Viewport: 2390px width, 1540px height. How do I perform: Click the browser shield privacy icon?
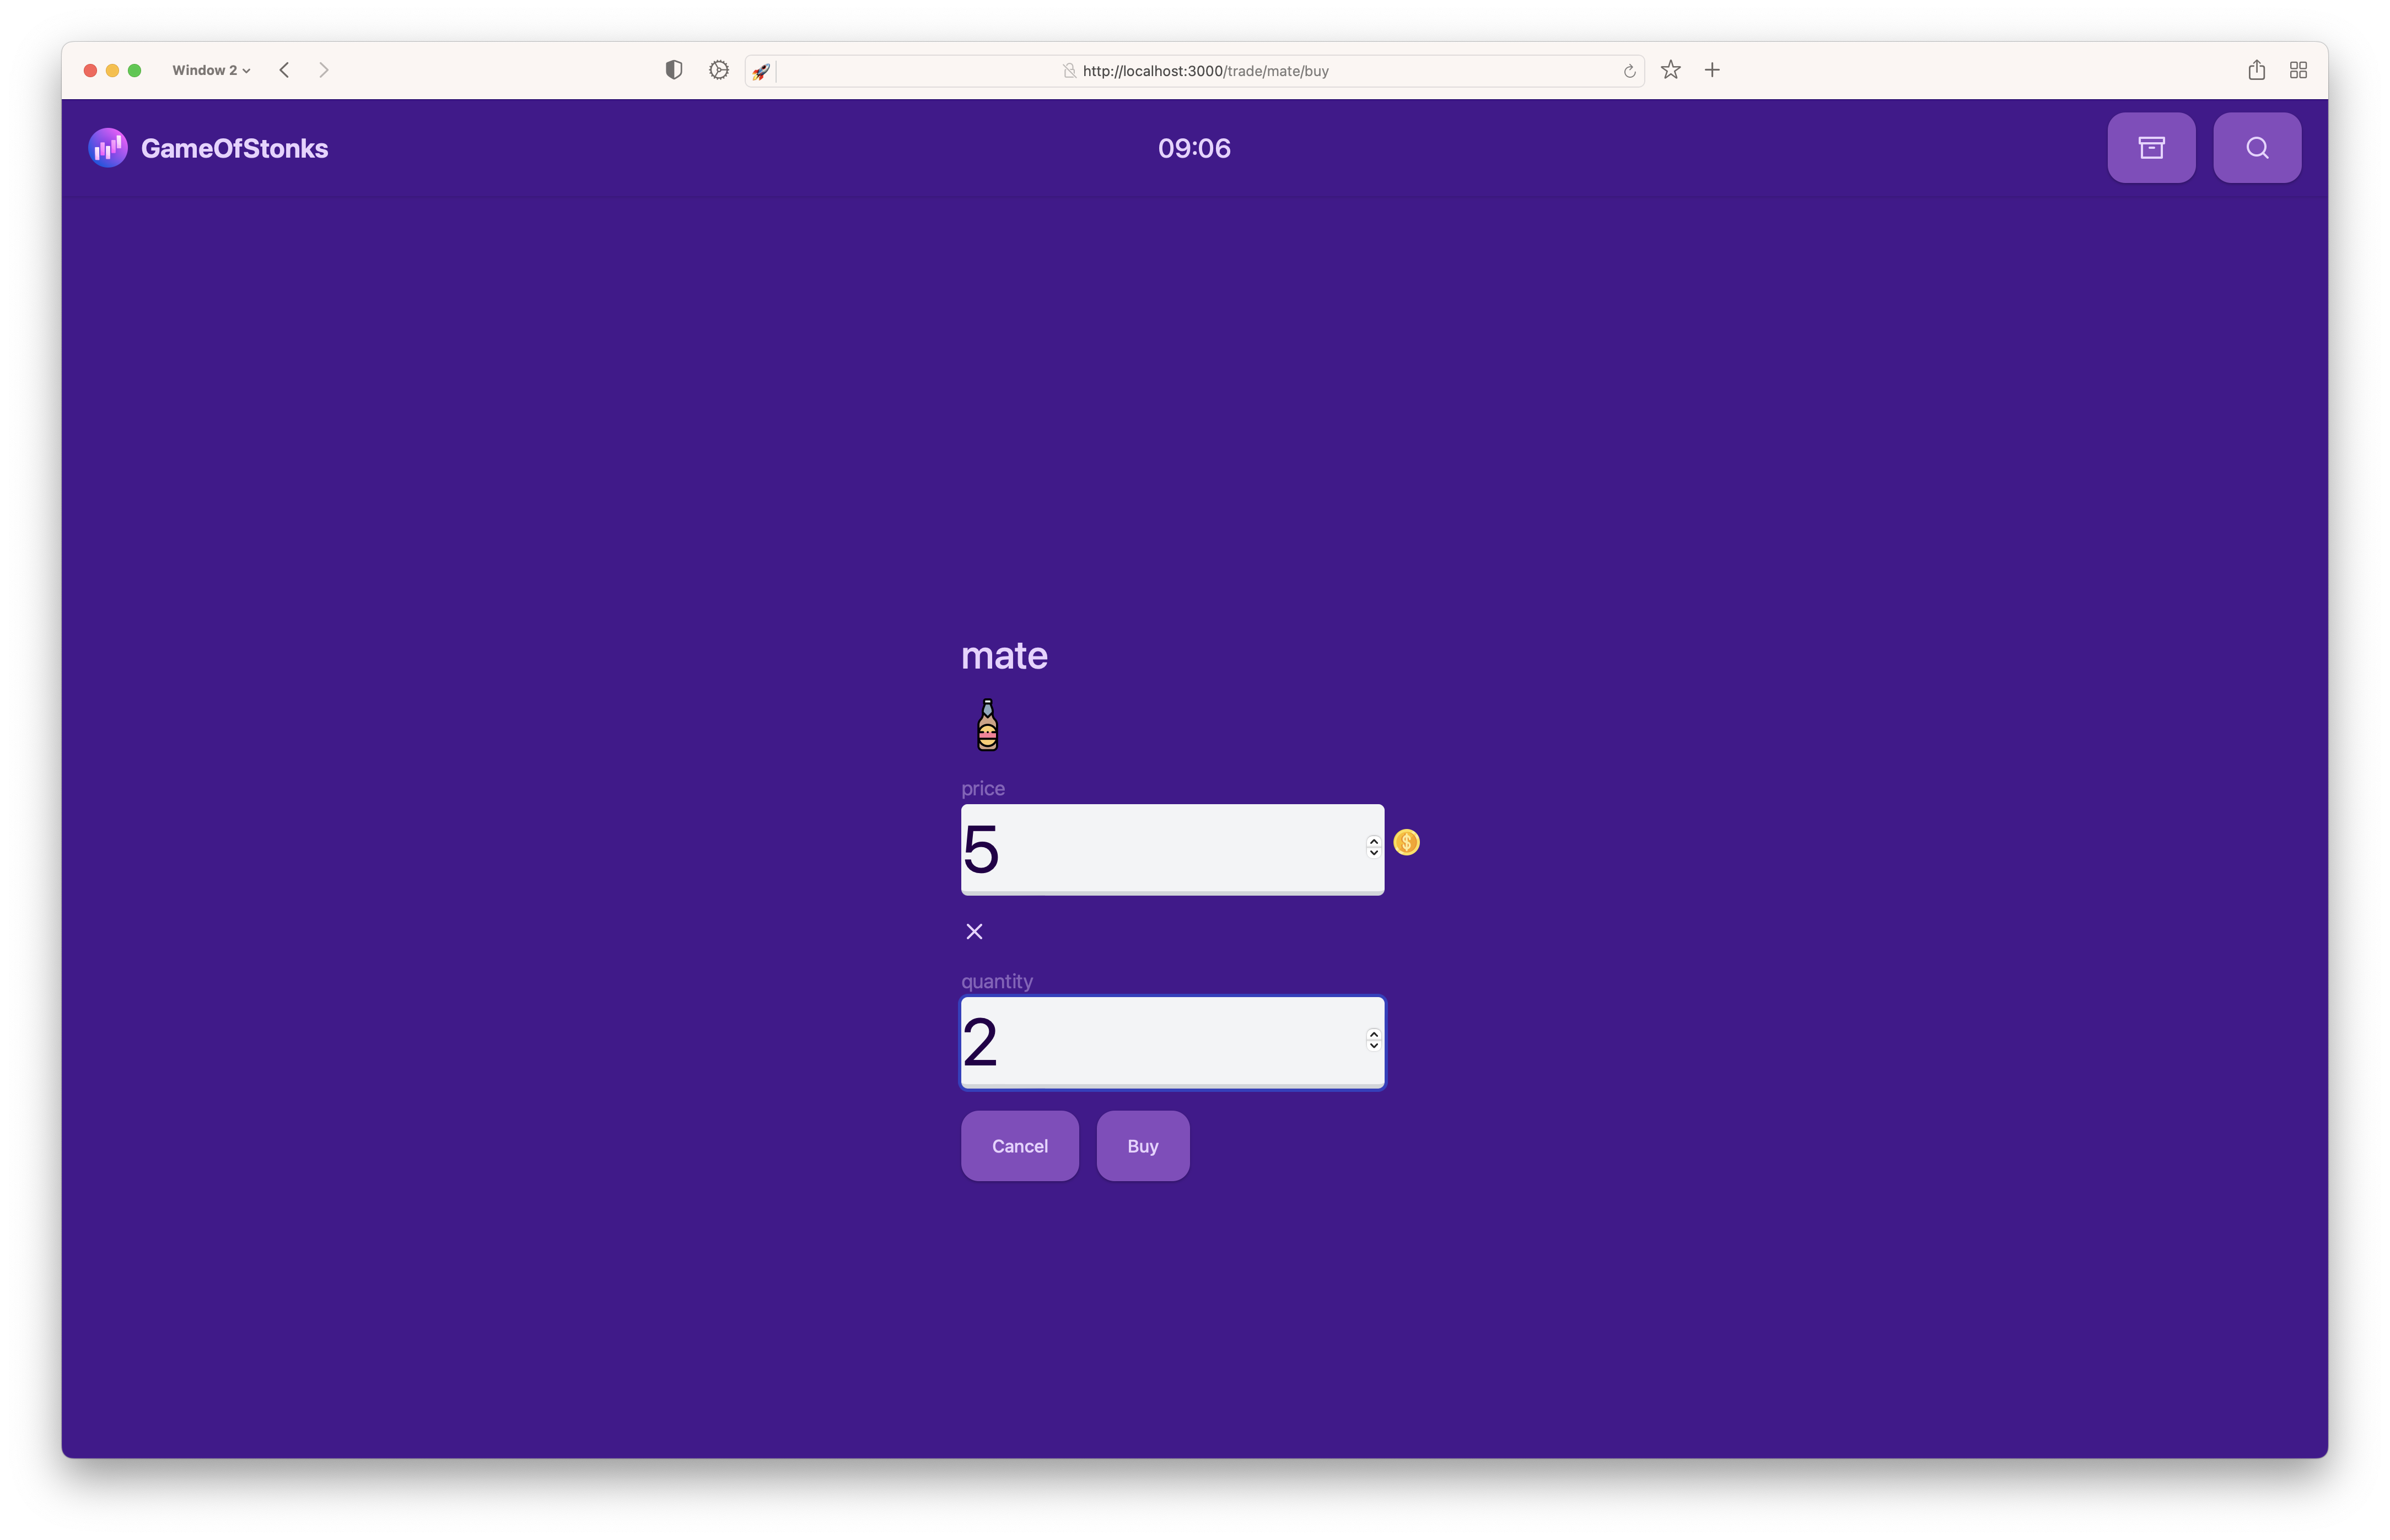pyautogui.click(x=674, y=70)
